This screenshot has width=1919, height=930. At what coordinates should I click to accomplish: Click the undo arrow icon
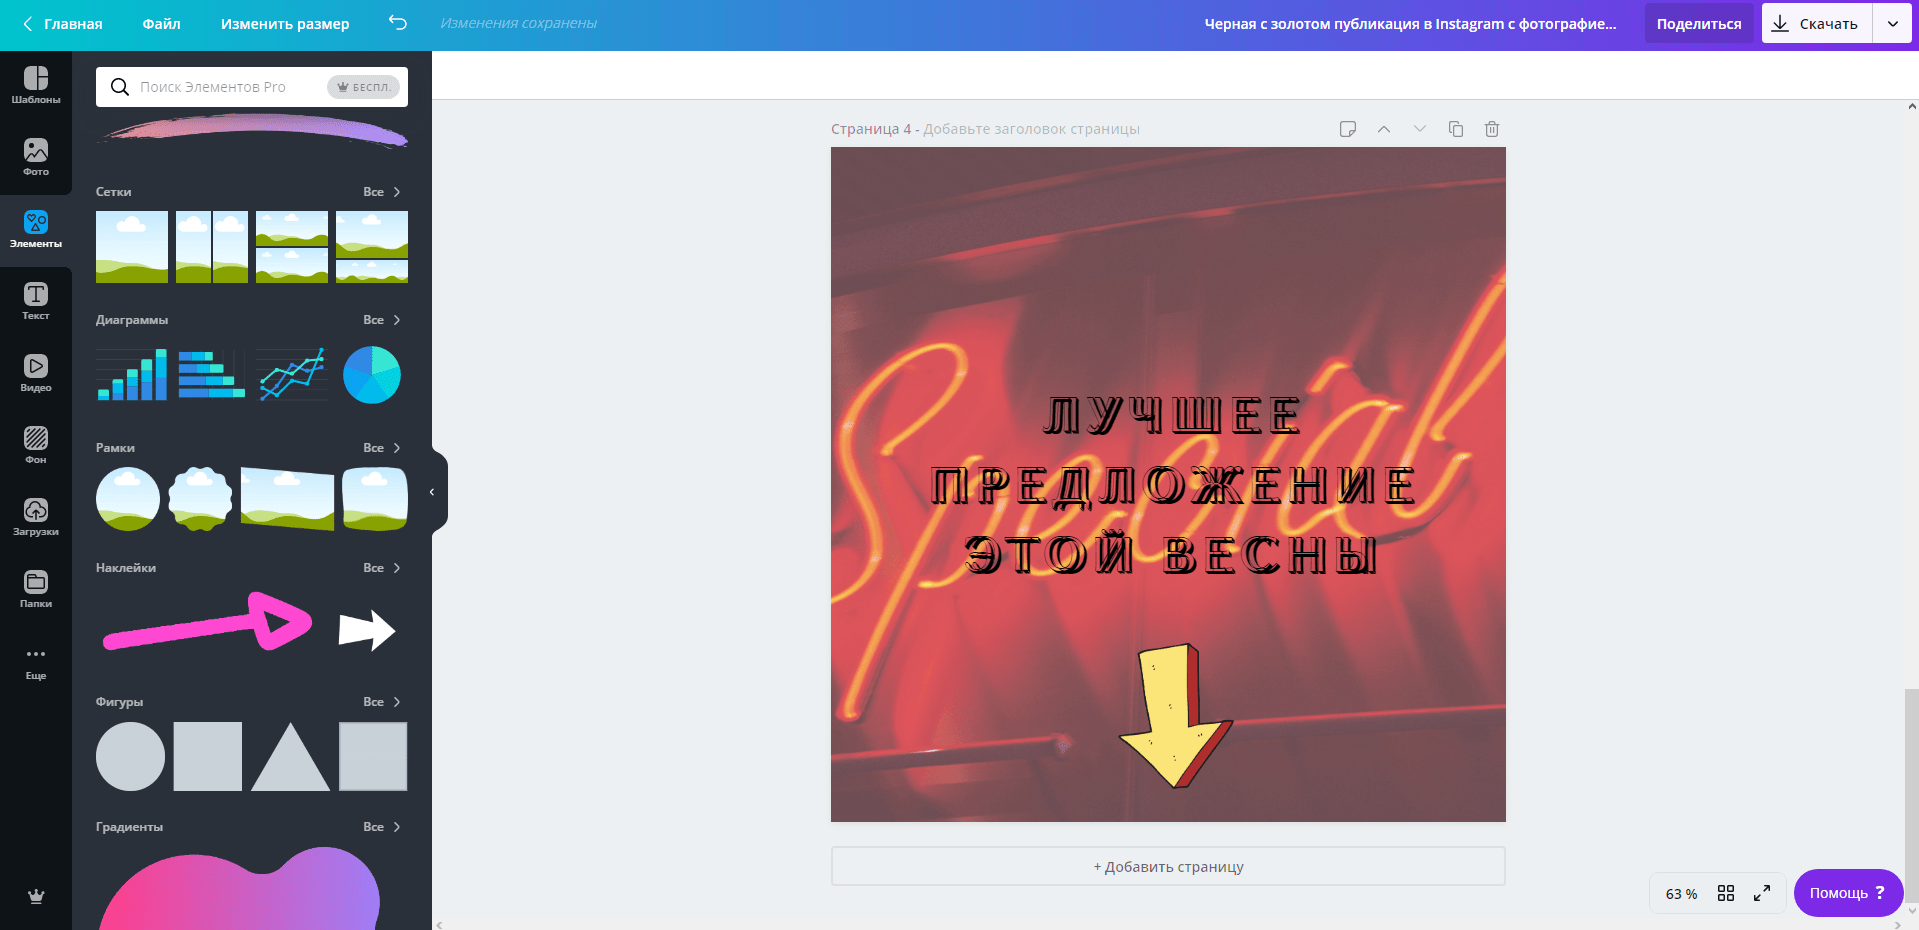click(397, 24)
